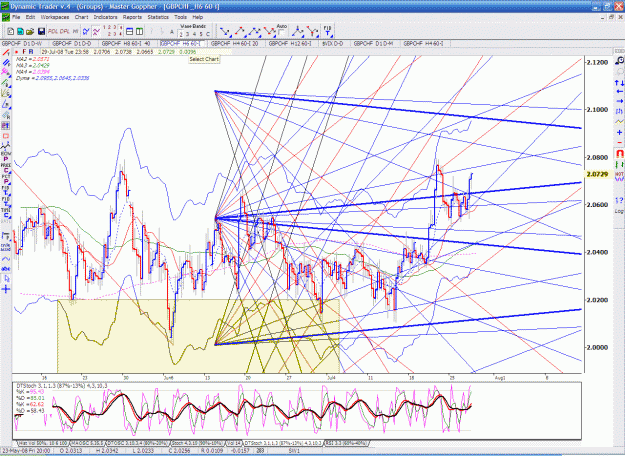Select the arrow pointer tool in left sidebar
The width and height of the screenshot is (625, 456).
click(x=6, y=279)
